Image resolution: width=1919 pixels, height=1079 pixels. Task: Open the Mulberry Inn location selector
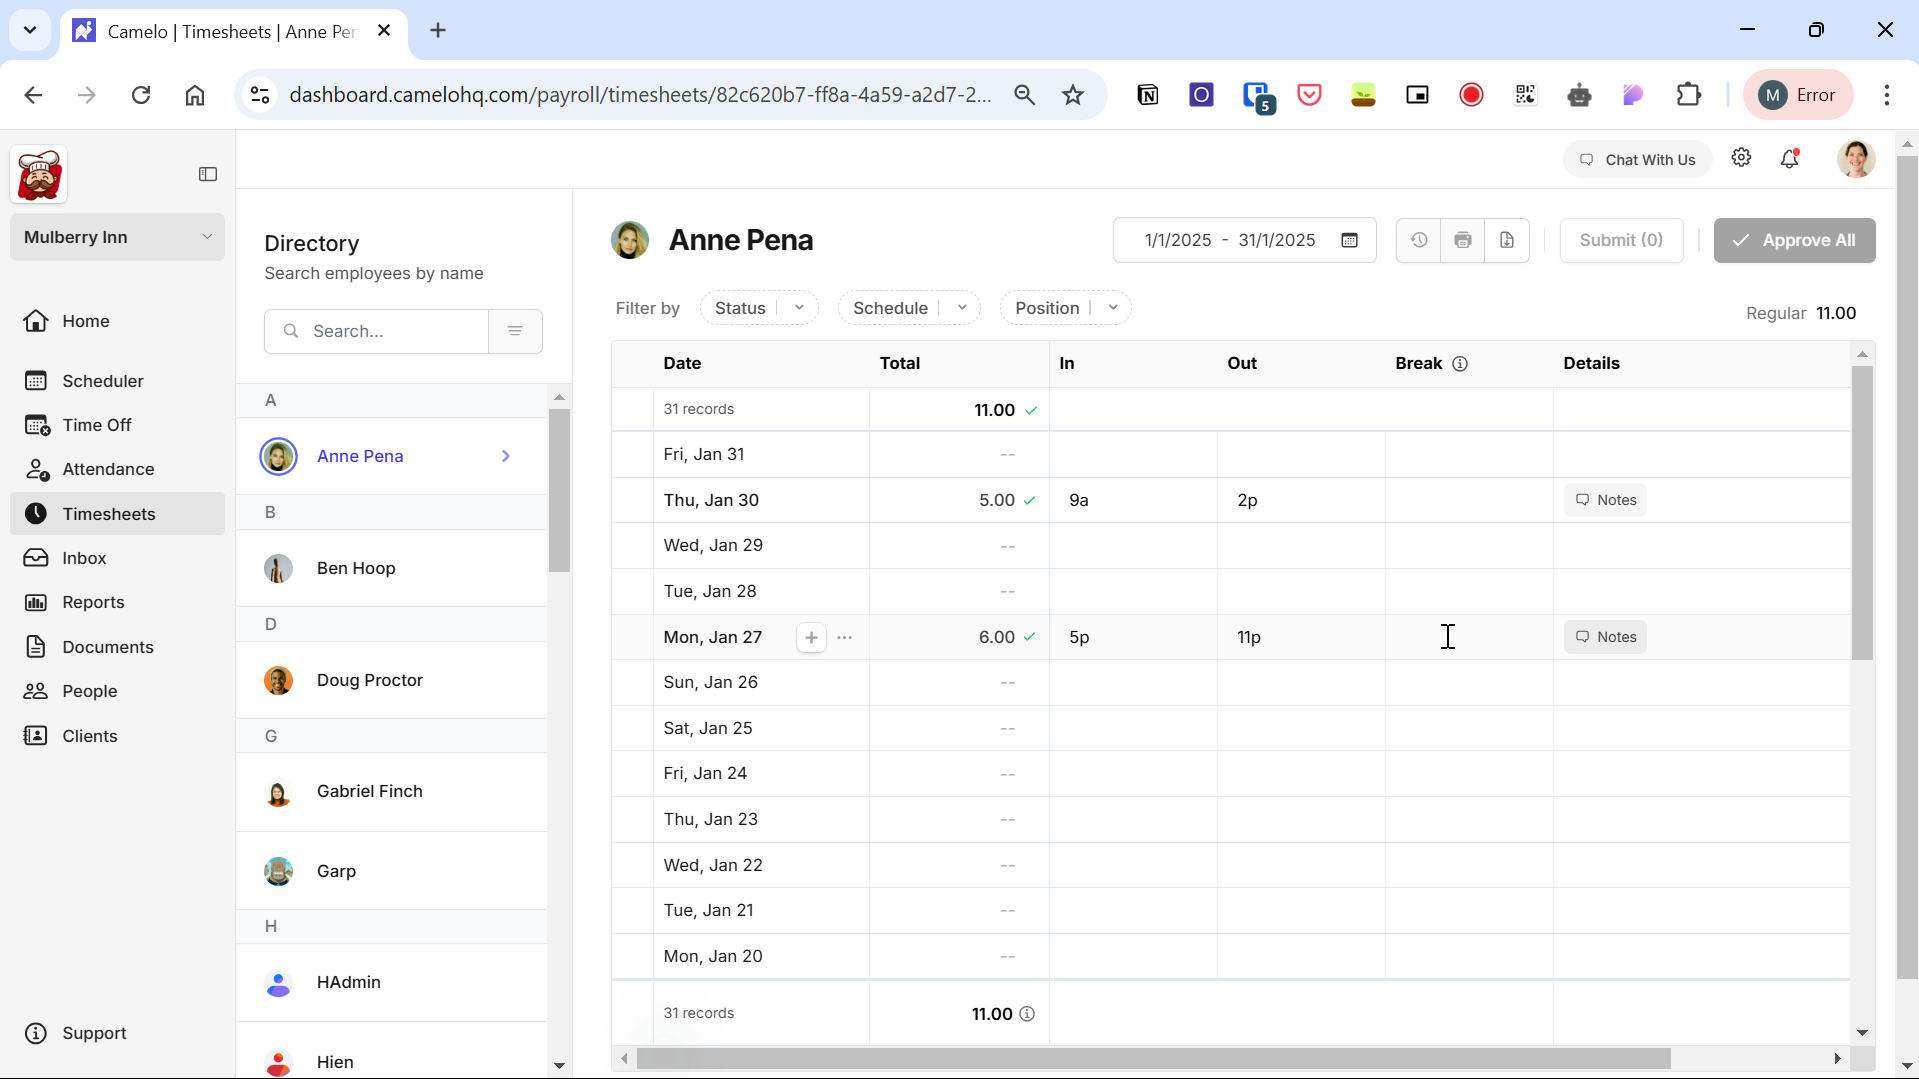[x=117, y=237]
